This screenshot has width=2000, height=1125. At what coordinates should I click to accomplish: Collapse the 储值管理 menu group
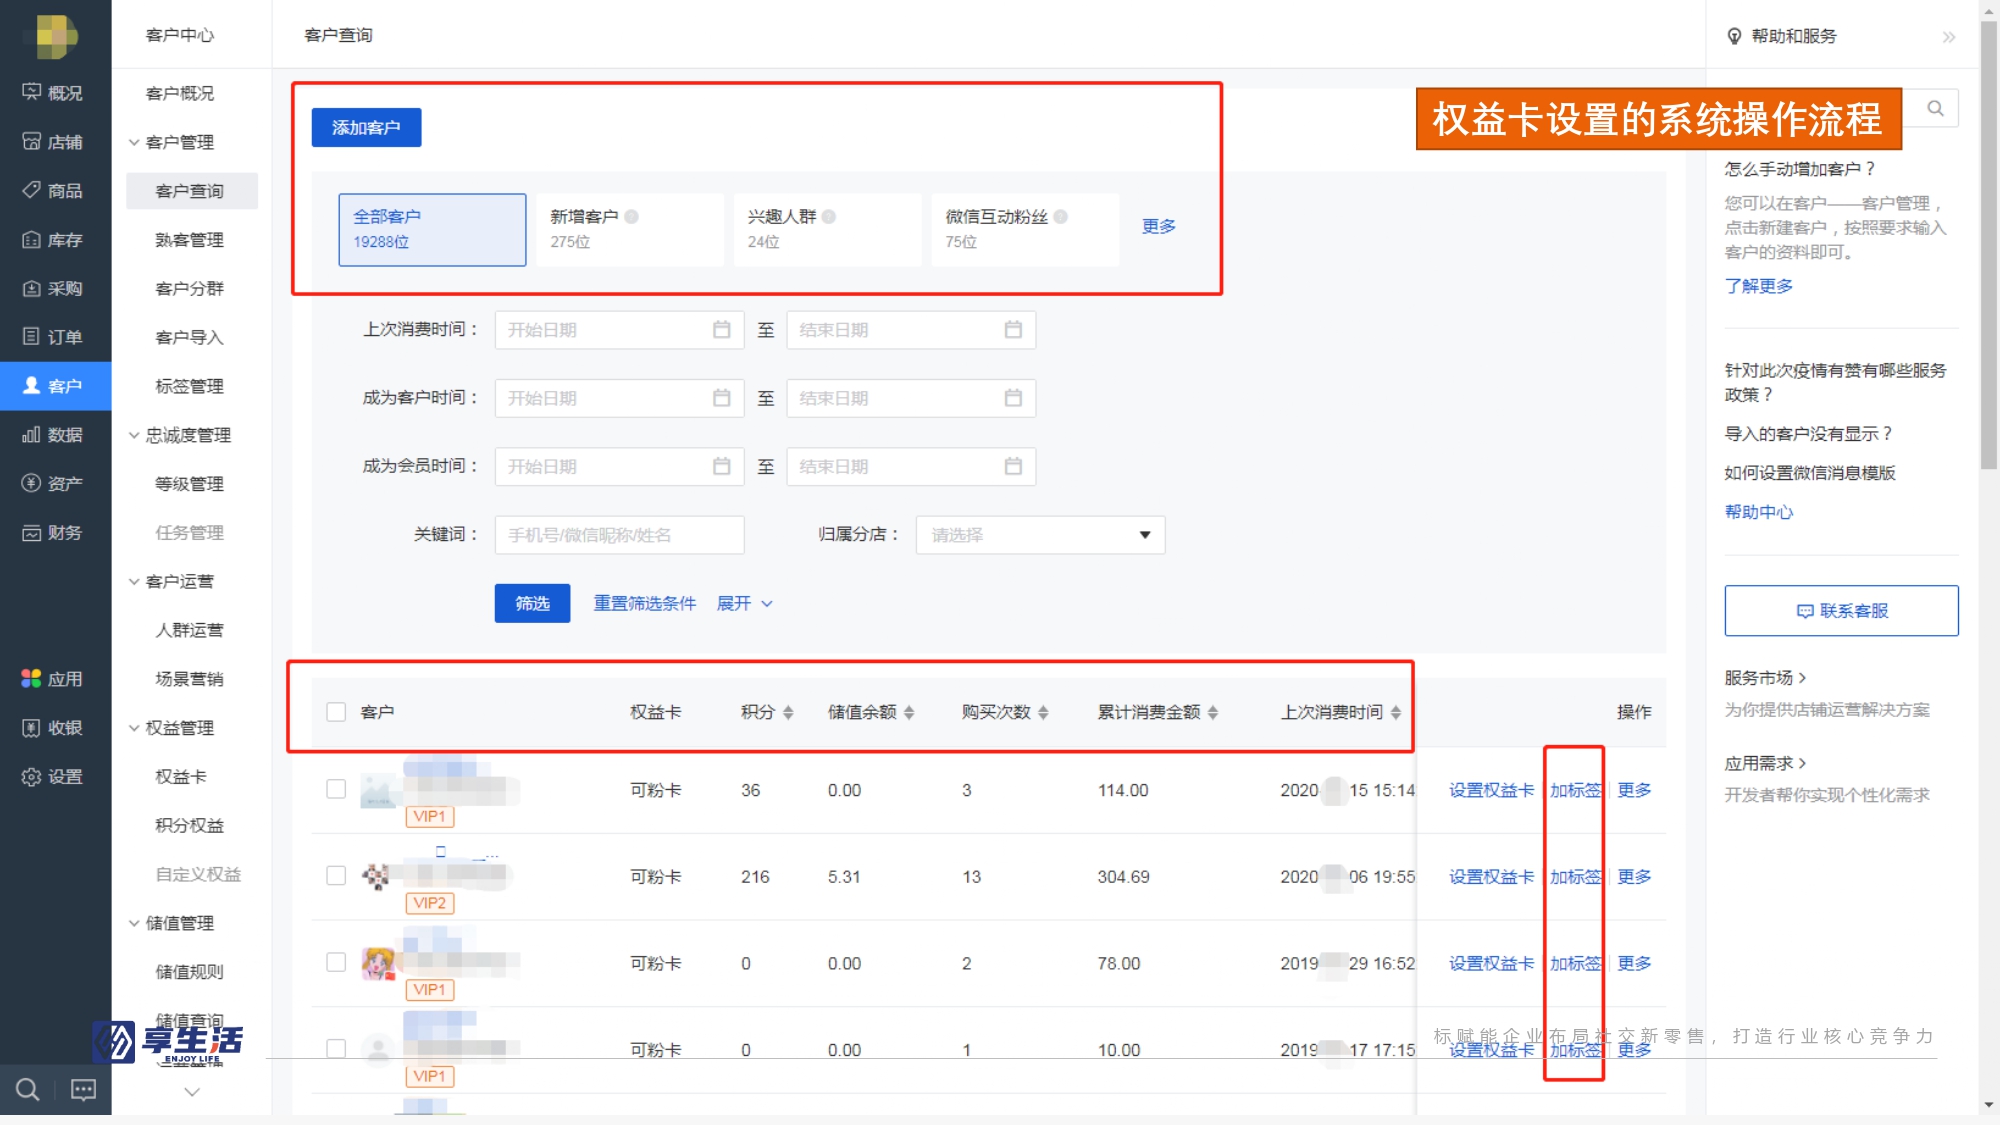click(x=134, y=923)
